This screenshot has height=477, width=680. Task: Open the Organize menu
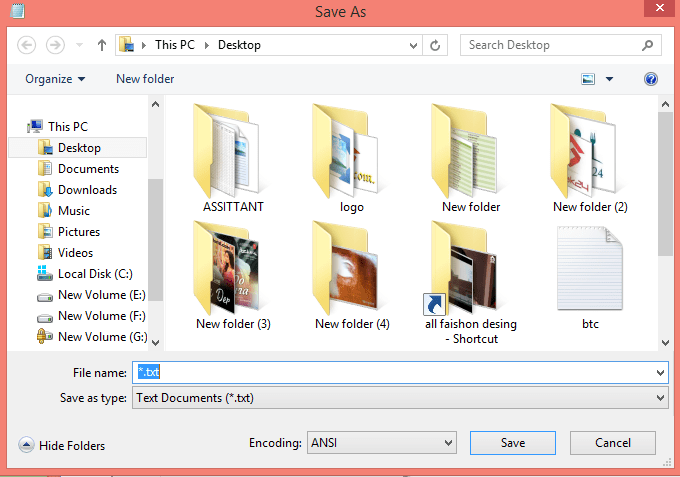(x=55, y=79)
